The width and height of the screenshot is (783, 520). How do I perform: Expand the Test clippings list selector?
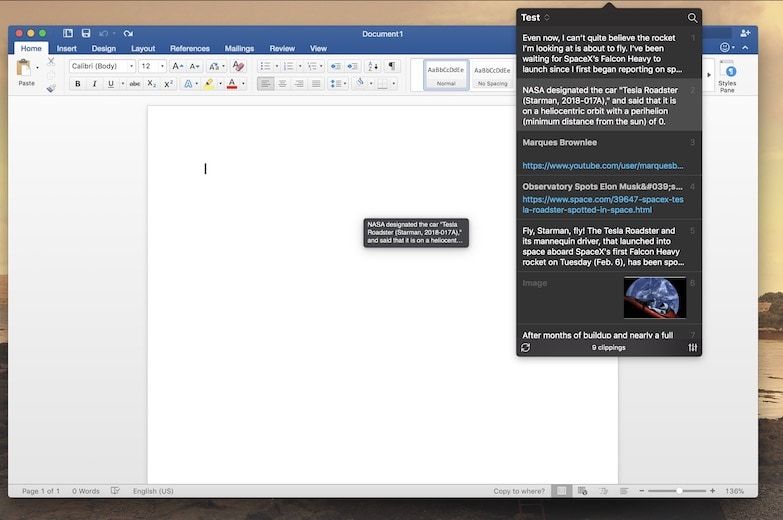536,18
